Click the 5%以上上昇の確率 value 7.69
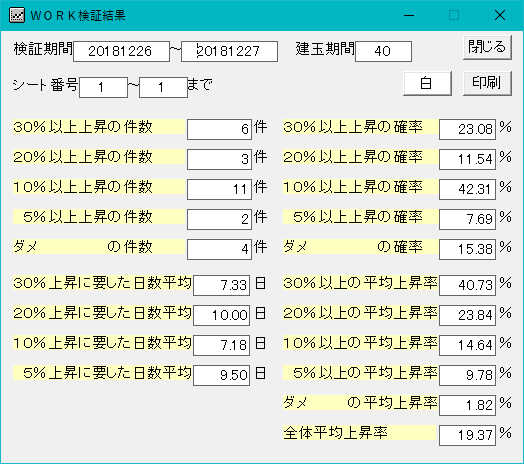The height and width of the screenshot is (464, 524). (467, 220)
